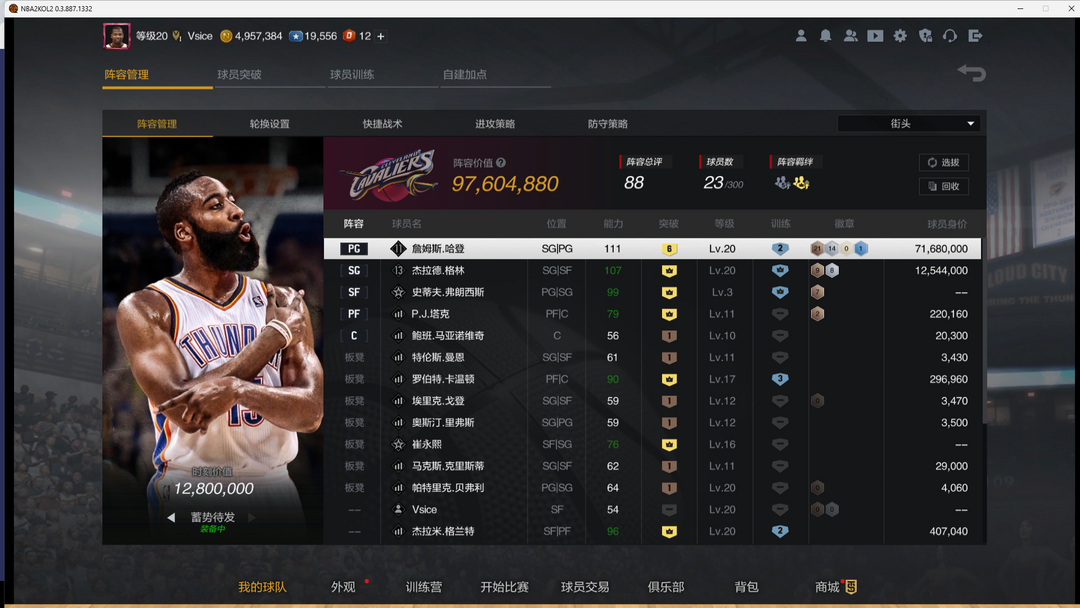The width and height of the screenshot is (1080, 608).
Task: Select the SF position slot
Action: (354, 293)
